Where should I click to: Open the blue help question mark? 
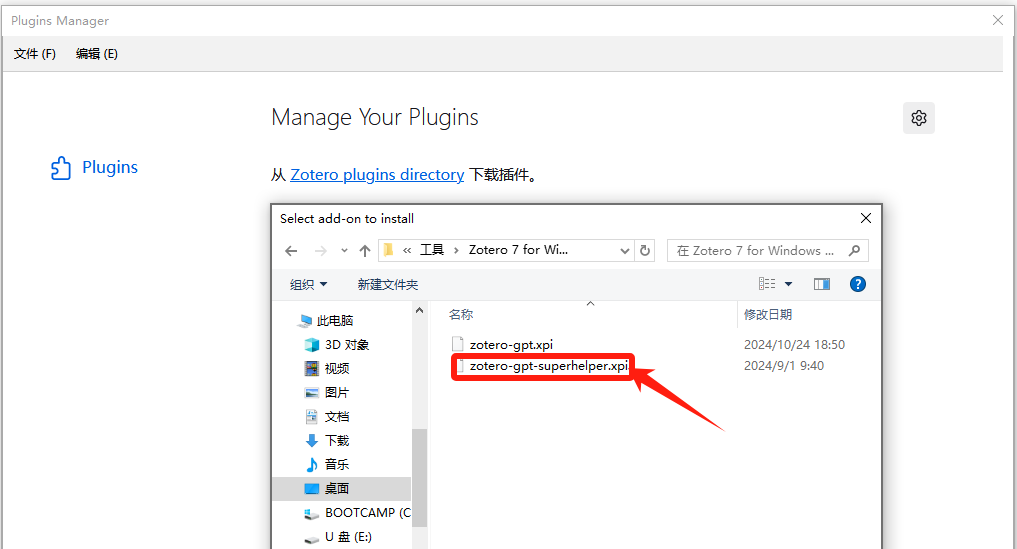(857, 284)
